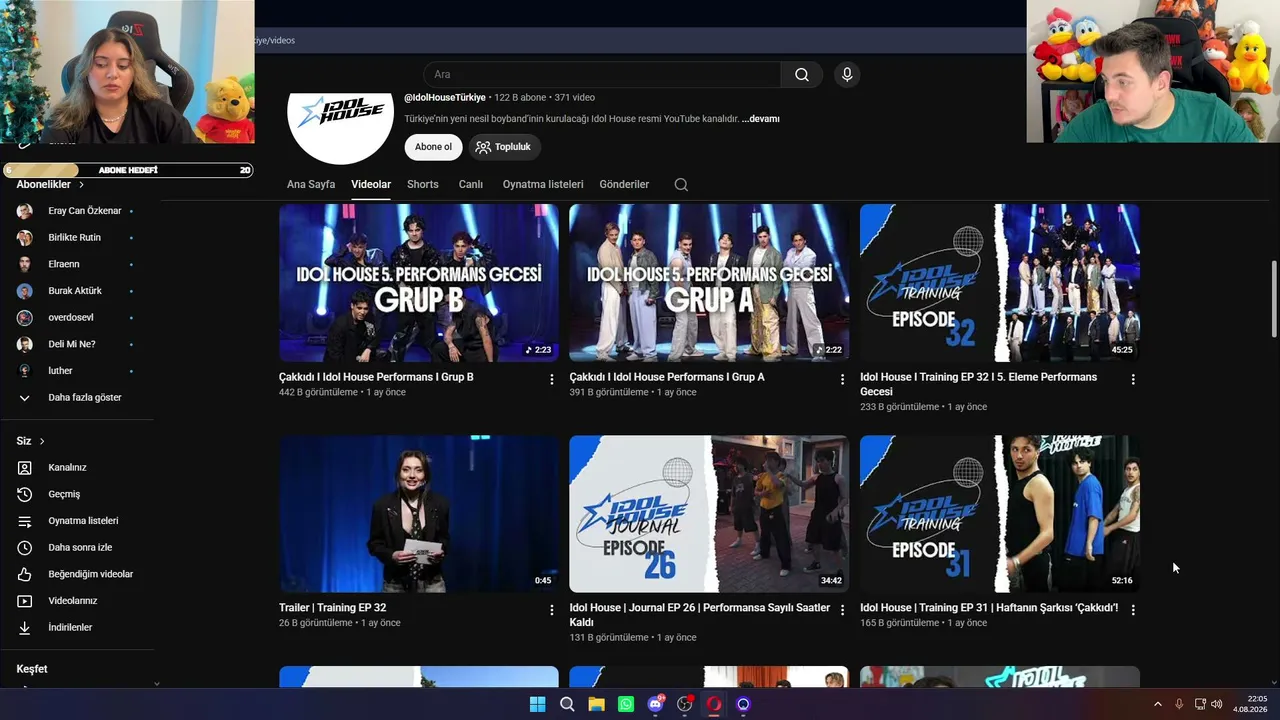Open the Gönderiler tab
1280x720 pixels.
pos(624,184)
